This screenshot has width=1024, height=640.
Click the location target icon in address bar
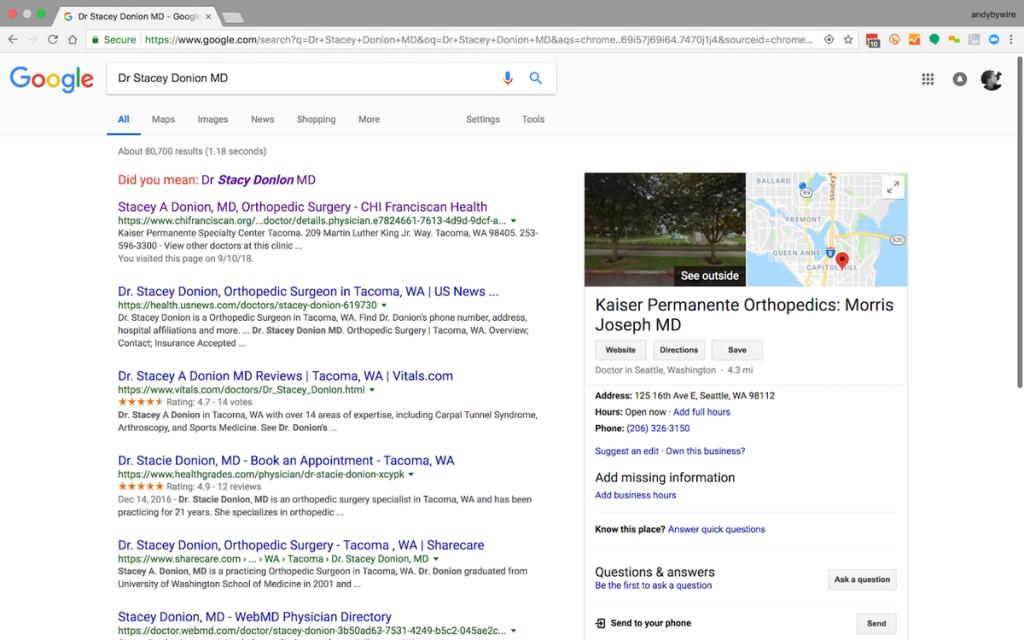tap(829, 40)
